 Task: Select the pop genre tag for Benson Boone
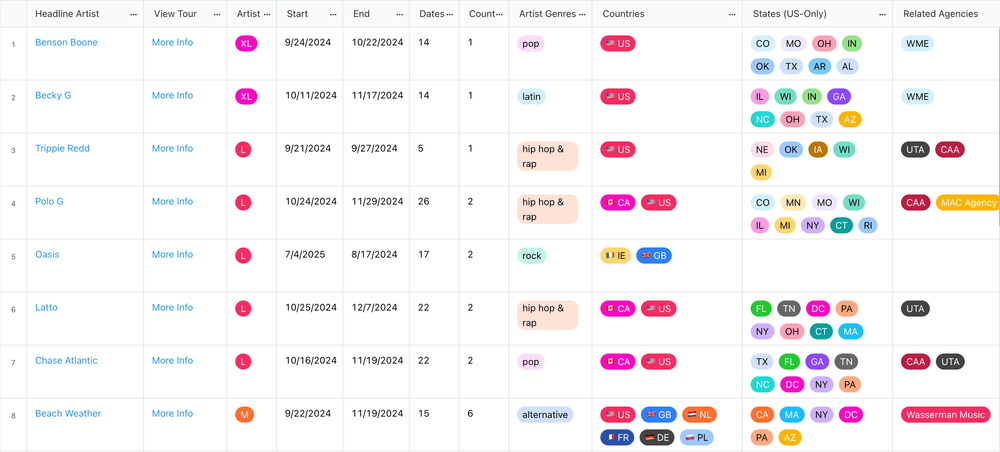click(531, 43)
